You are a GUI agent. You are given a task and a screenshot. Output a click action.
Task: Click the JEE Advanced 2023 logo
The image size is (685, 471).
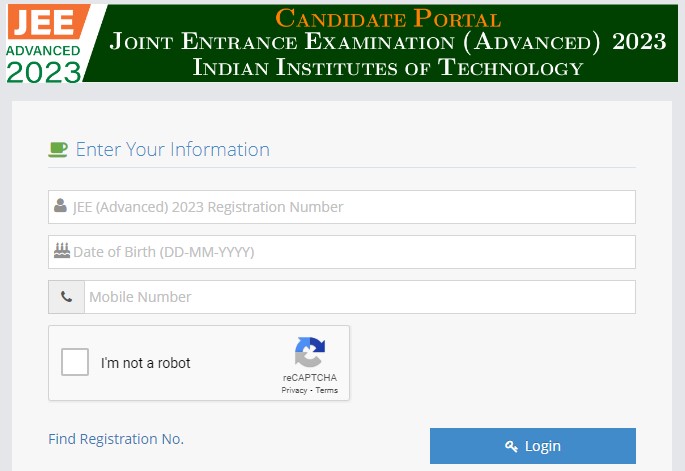46,43
